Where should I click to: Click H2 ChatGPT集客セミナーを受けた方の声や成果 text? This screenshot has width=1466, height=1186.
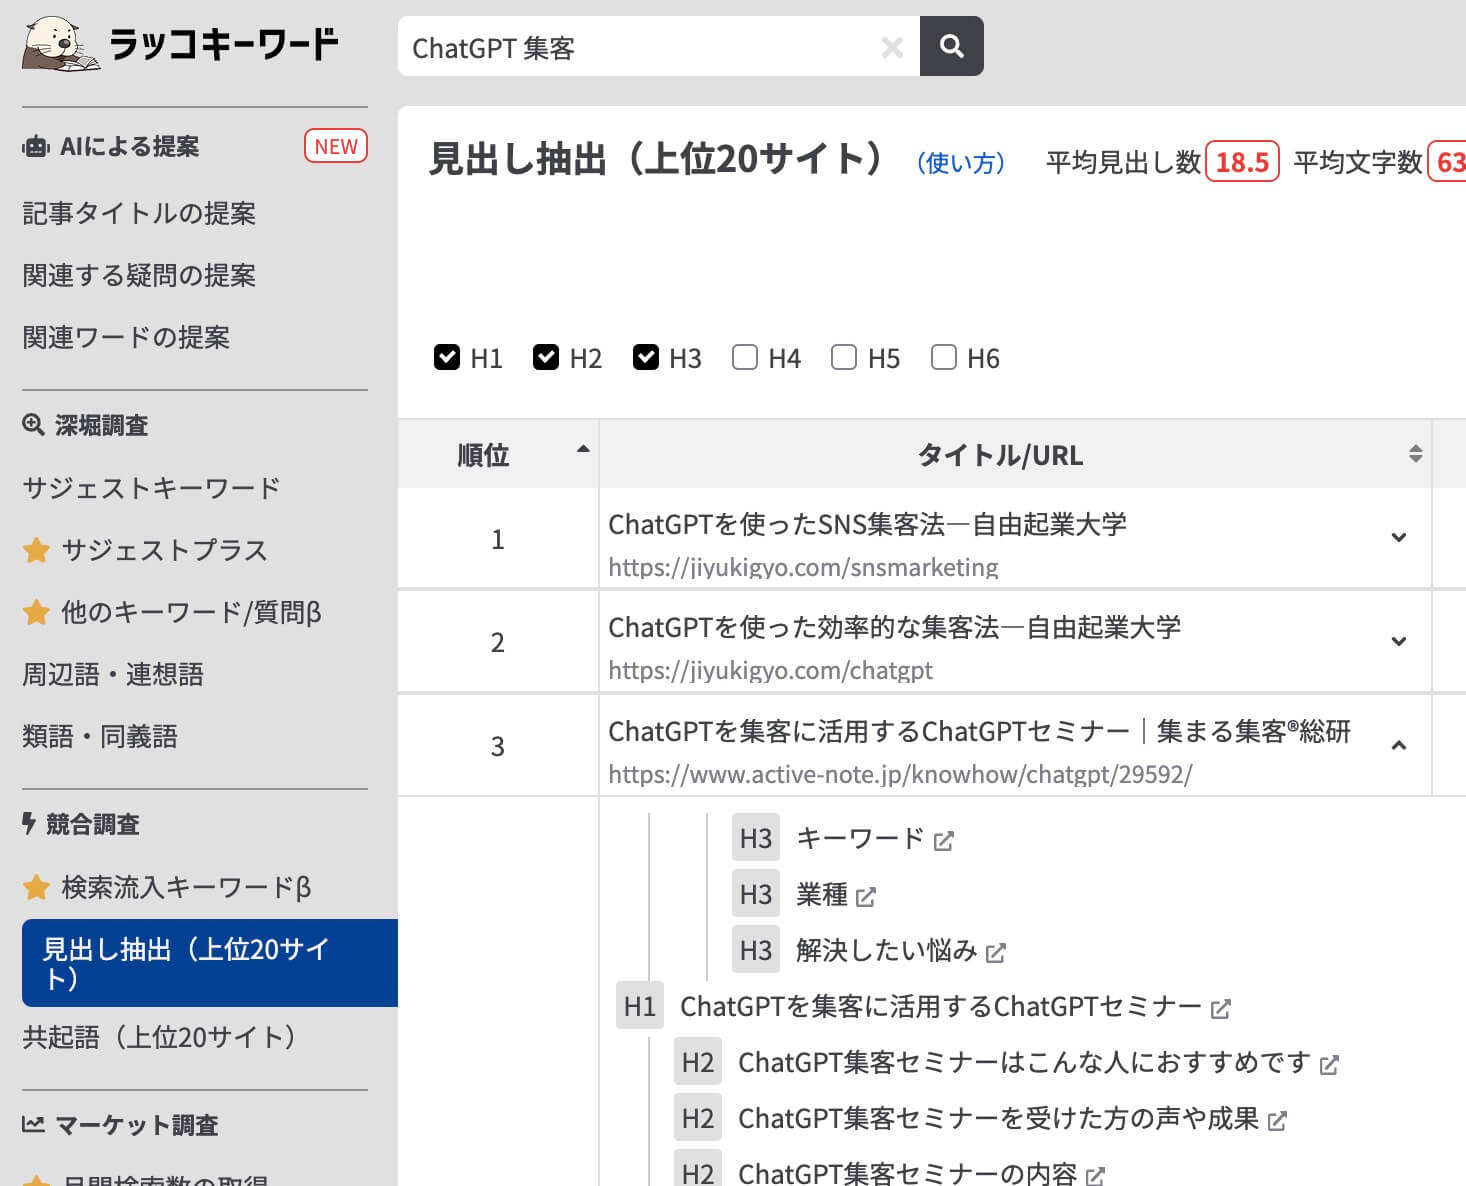click(998, 1118)
